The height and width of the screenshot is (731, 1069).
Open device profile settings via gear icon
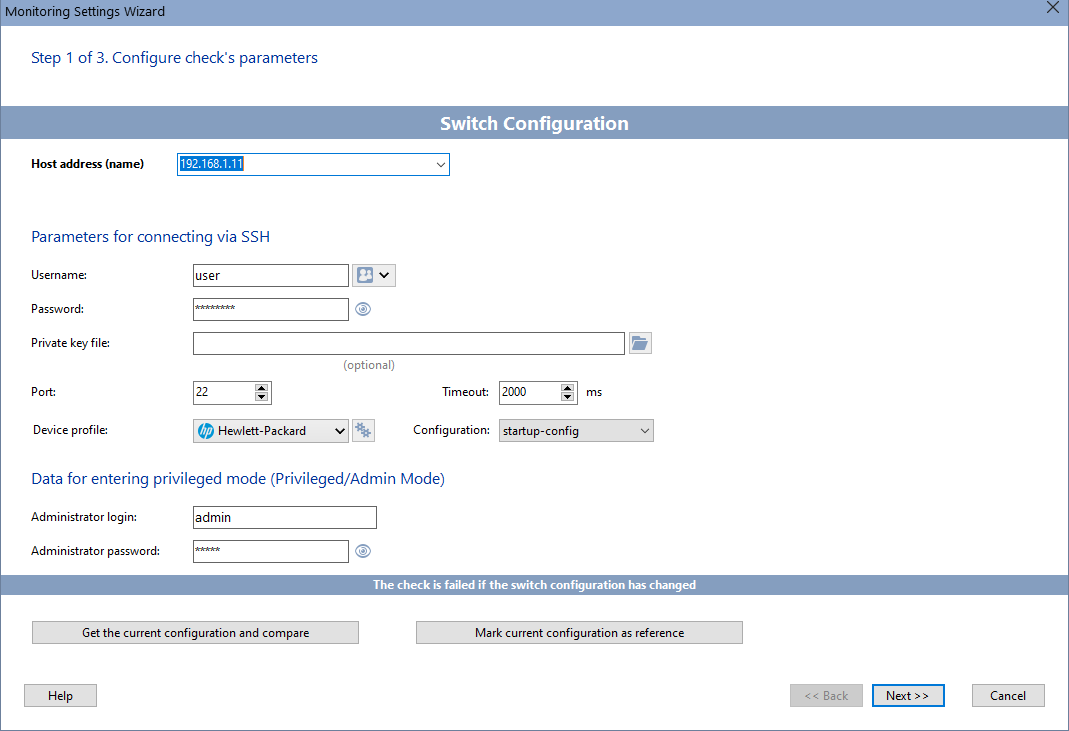(x=363, y=430)
